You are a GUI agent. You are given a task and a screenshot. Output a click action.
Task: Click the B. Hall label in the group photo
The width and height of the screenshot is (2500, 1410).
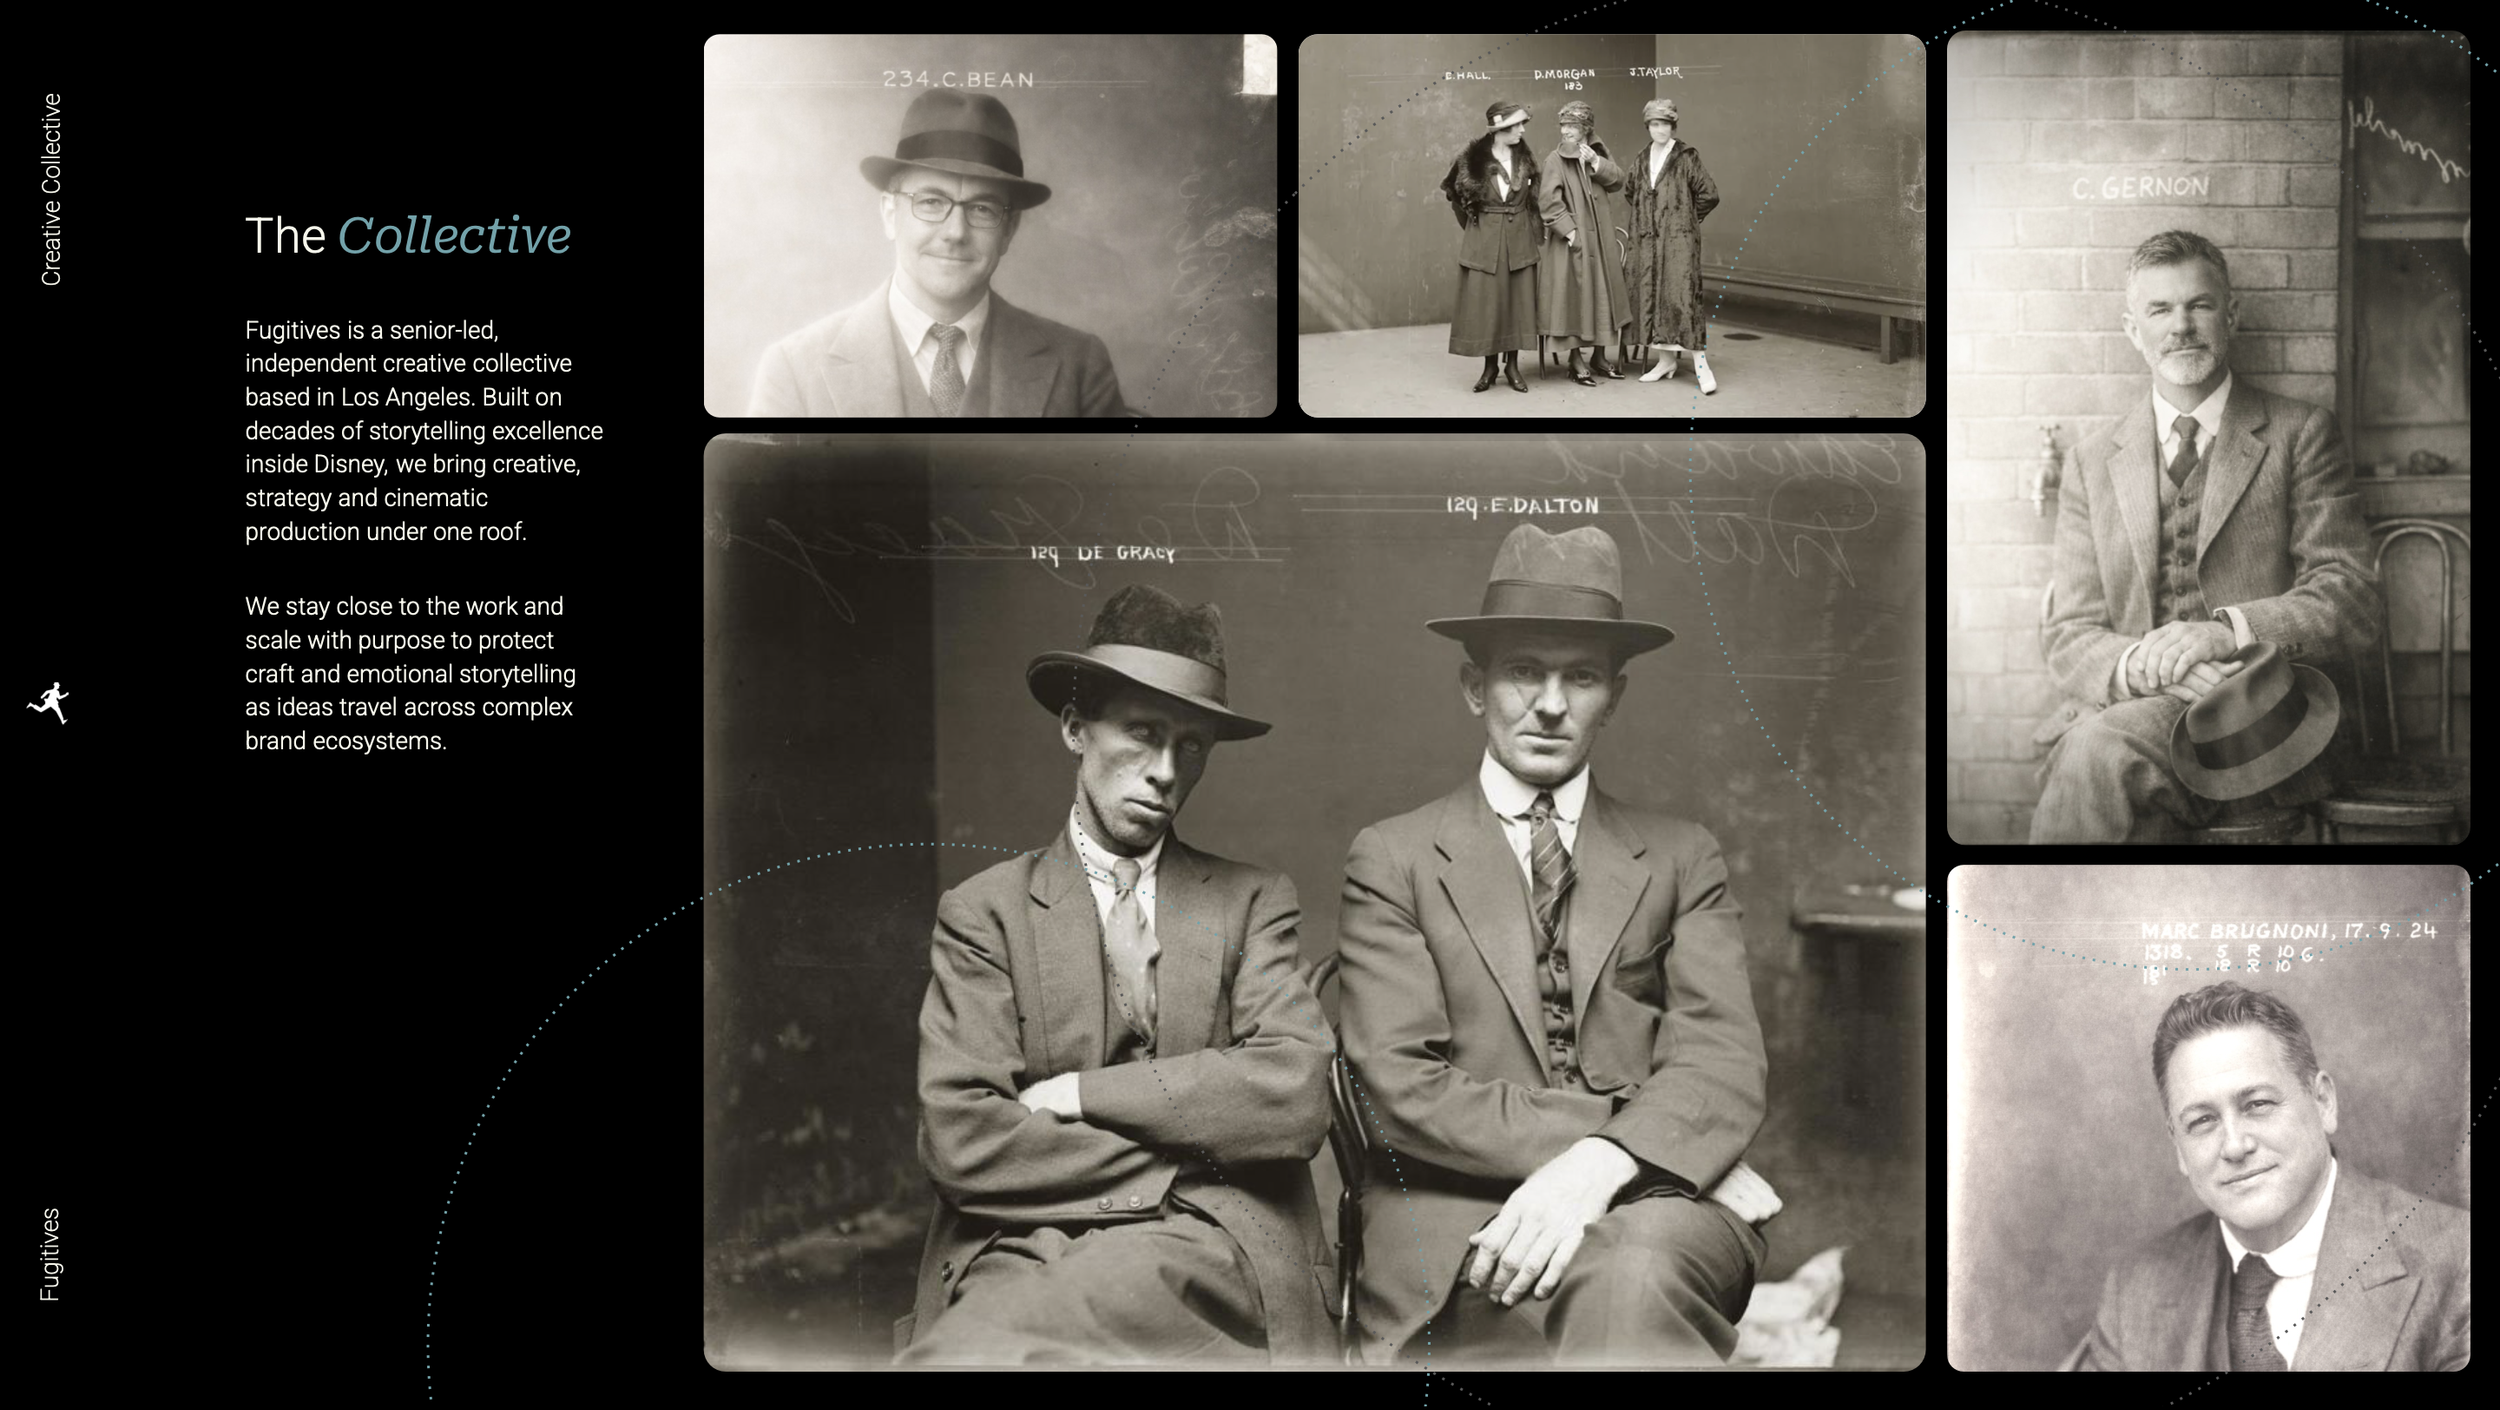(x=1466, y=75)
